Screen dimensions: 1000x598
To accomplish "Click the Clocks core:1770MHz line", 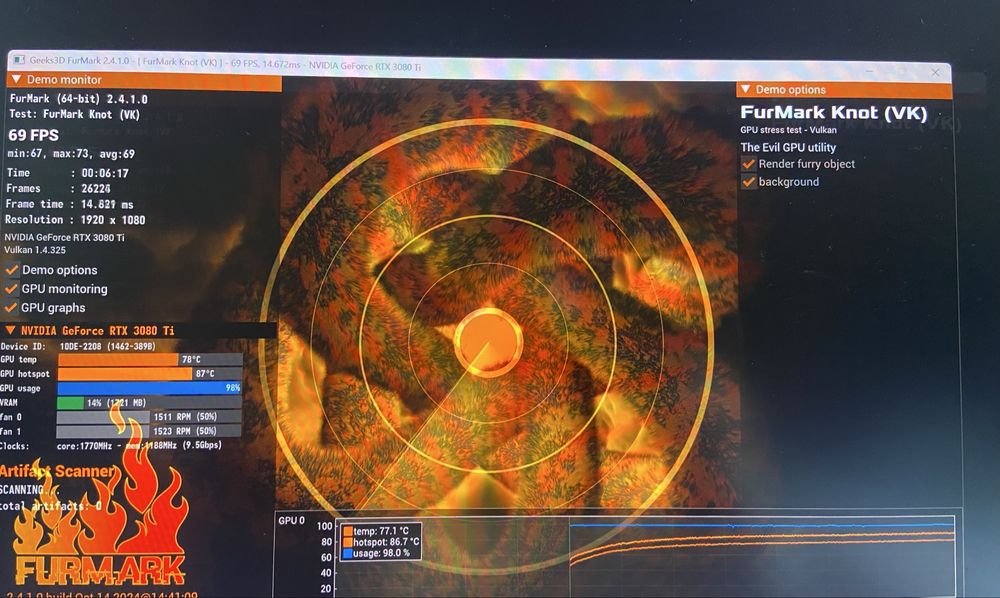I will tap(111, 446).
